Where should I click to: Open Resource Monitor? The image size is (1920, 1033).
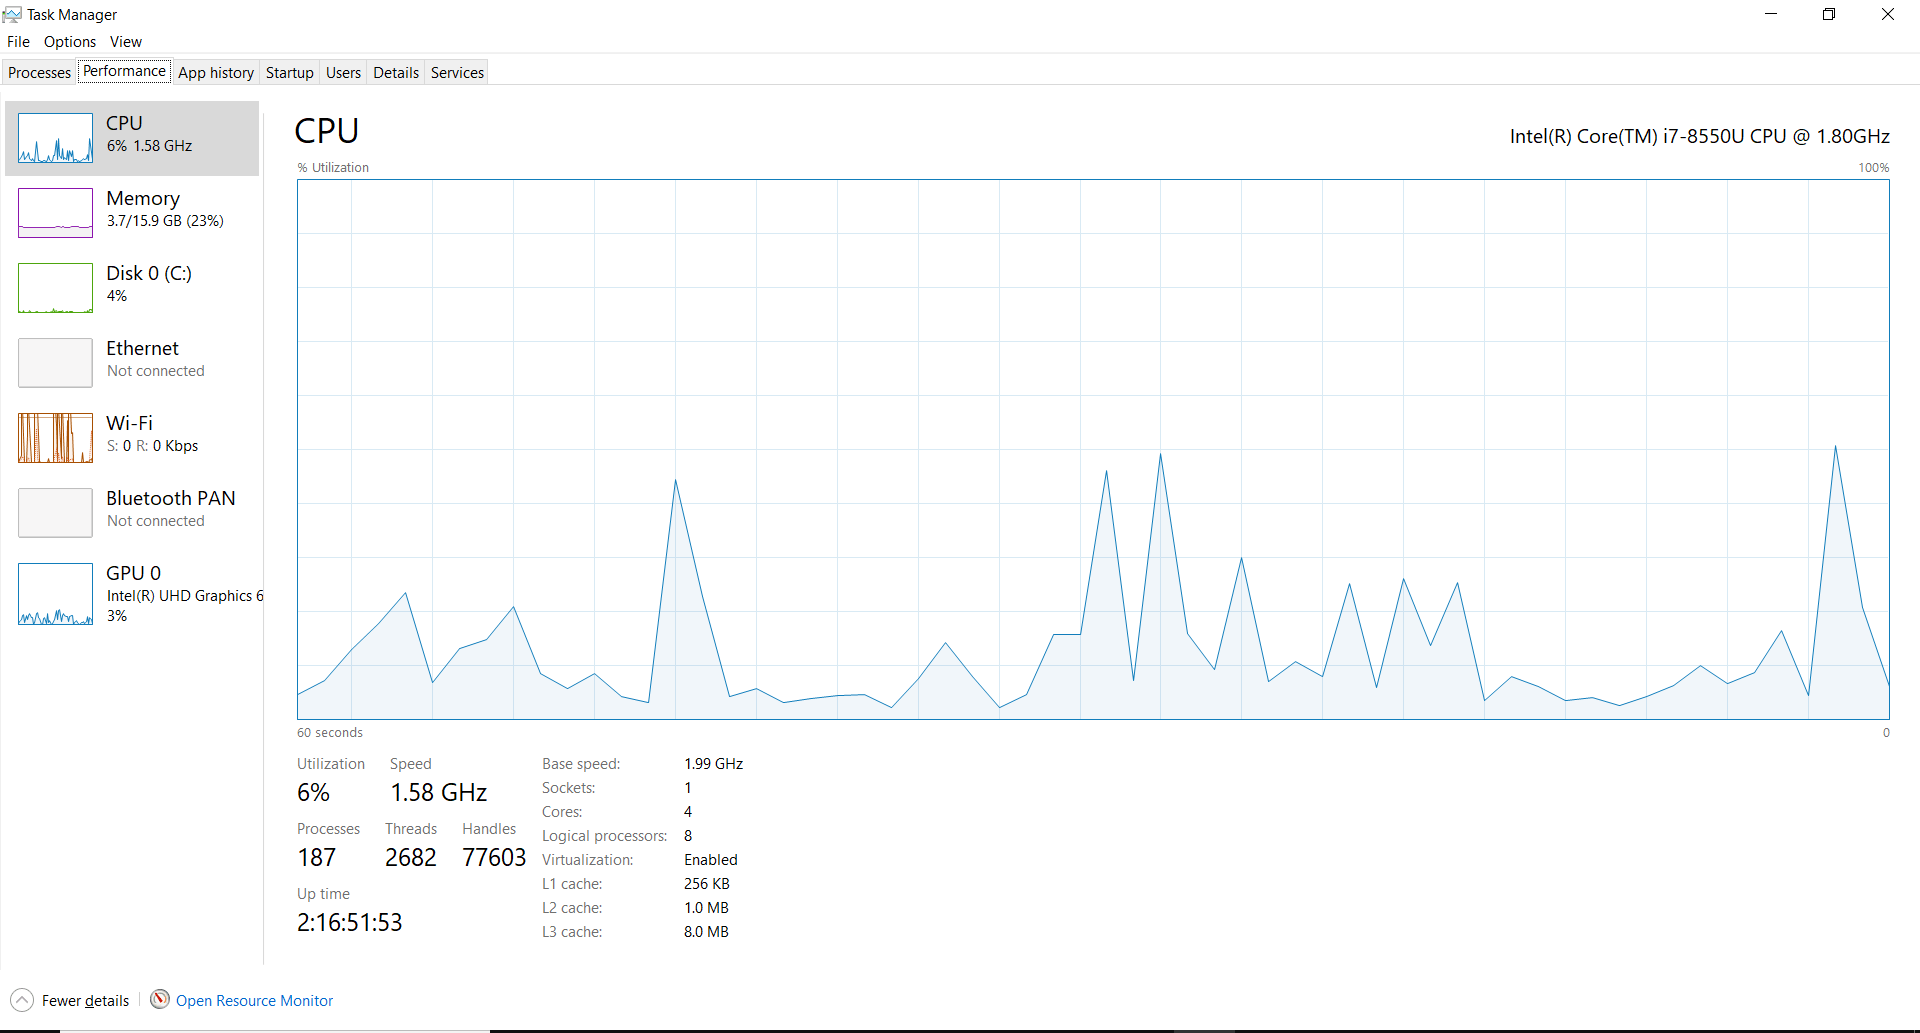(254, 999)
